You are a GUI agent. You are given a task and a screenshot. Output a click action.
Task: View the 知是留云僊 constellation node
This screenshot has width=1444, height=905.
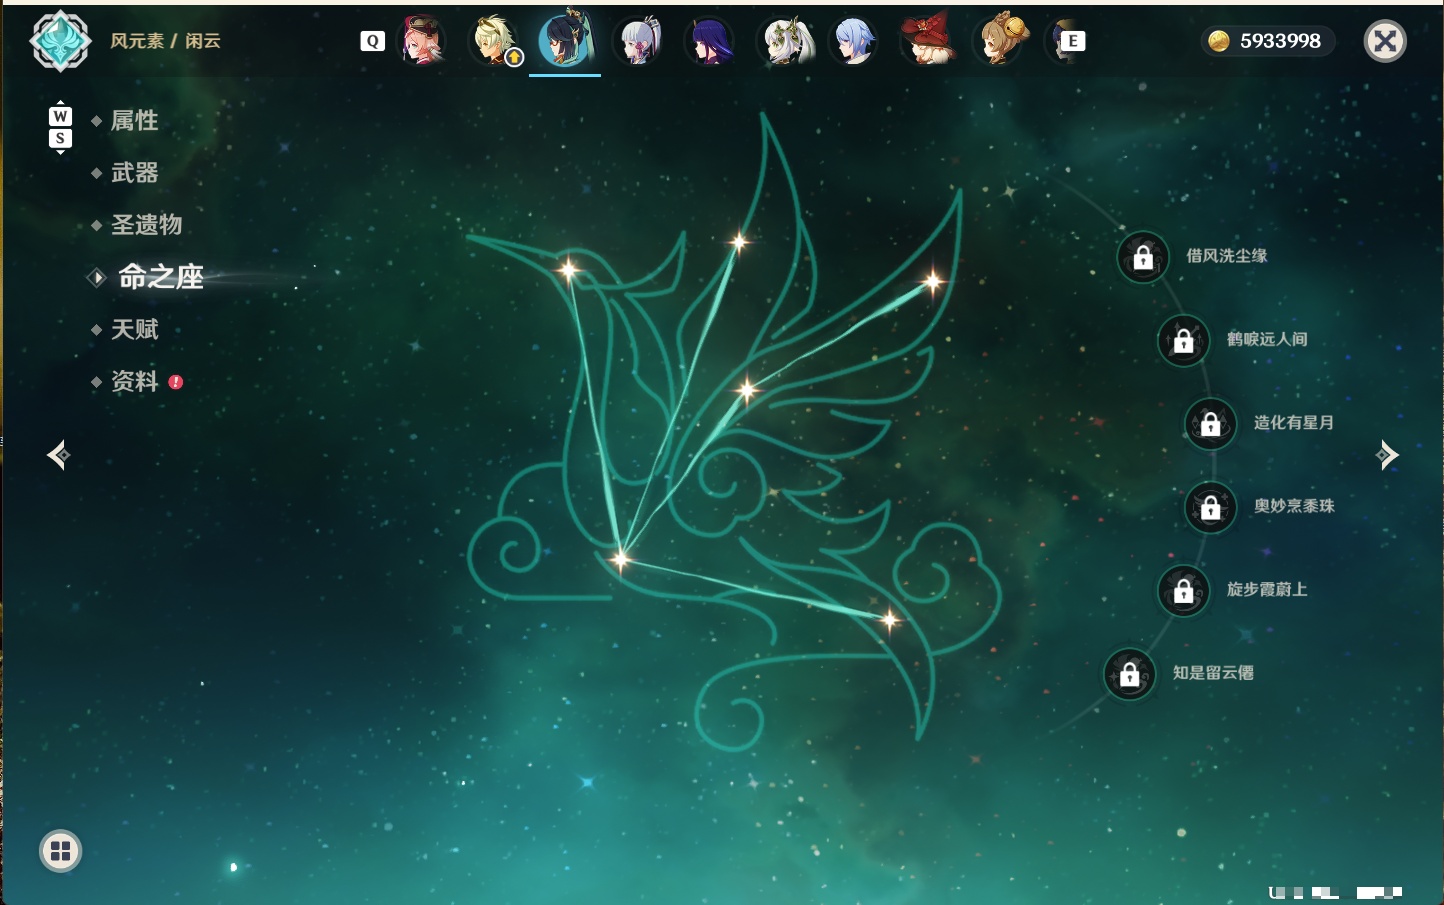point(1130,674)
